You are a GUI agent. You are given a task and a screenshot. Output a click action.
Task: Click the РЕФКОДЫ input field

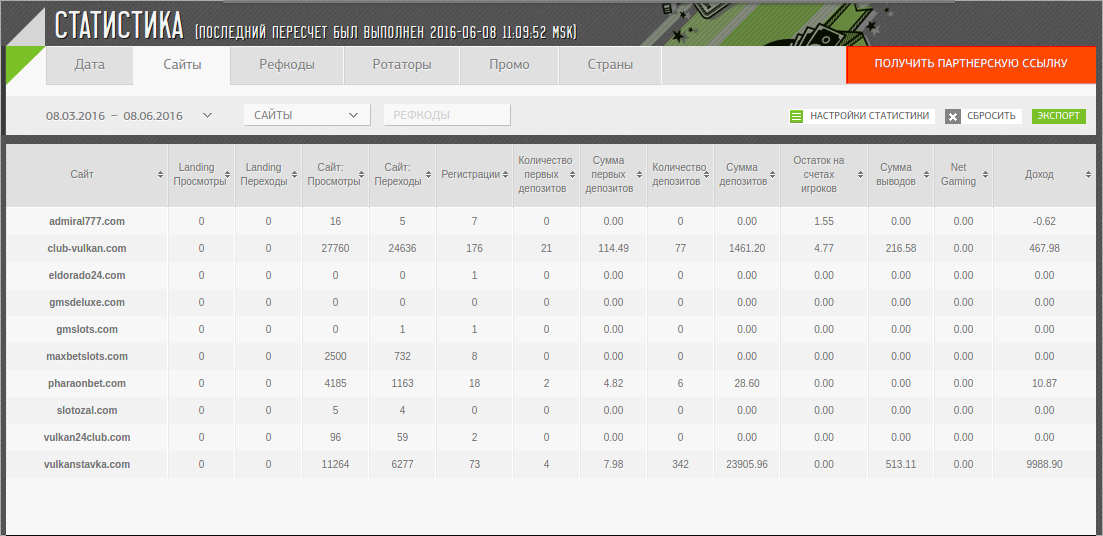pyautogui.click(x=447, y=115)
